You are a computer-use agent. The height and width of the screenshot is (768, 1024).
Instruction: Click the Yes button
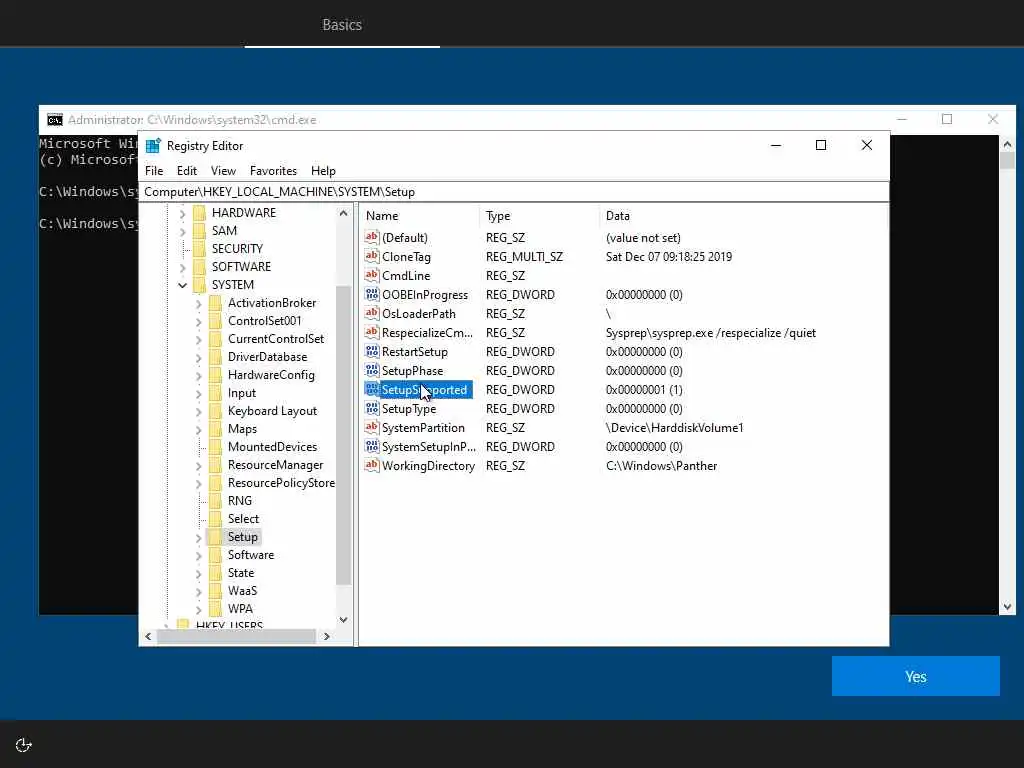pyautogui.click(x=916, y=676)
